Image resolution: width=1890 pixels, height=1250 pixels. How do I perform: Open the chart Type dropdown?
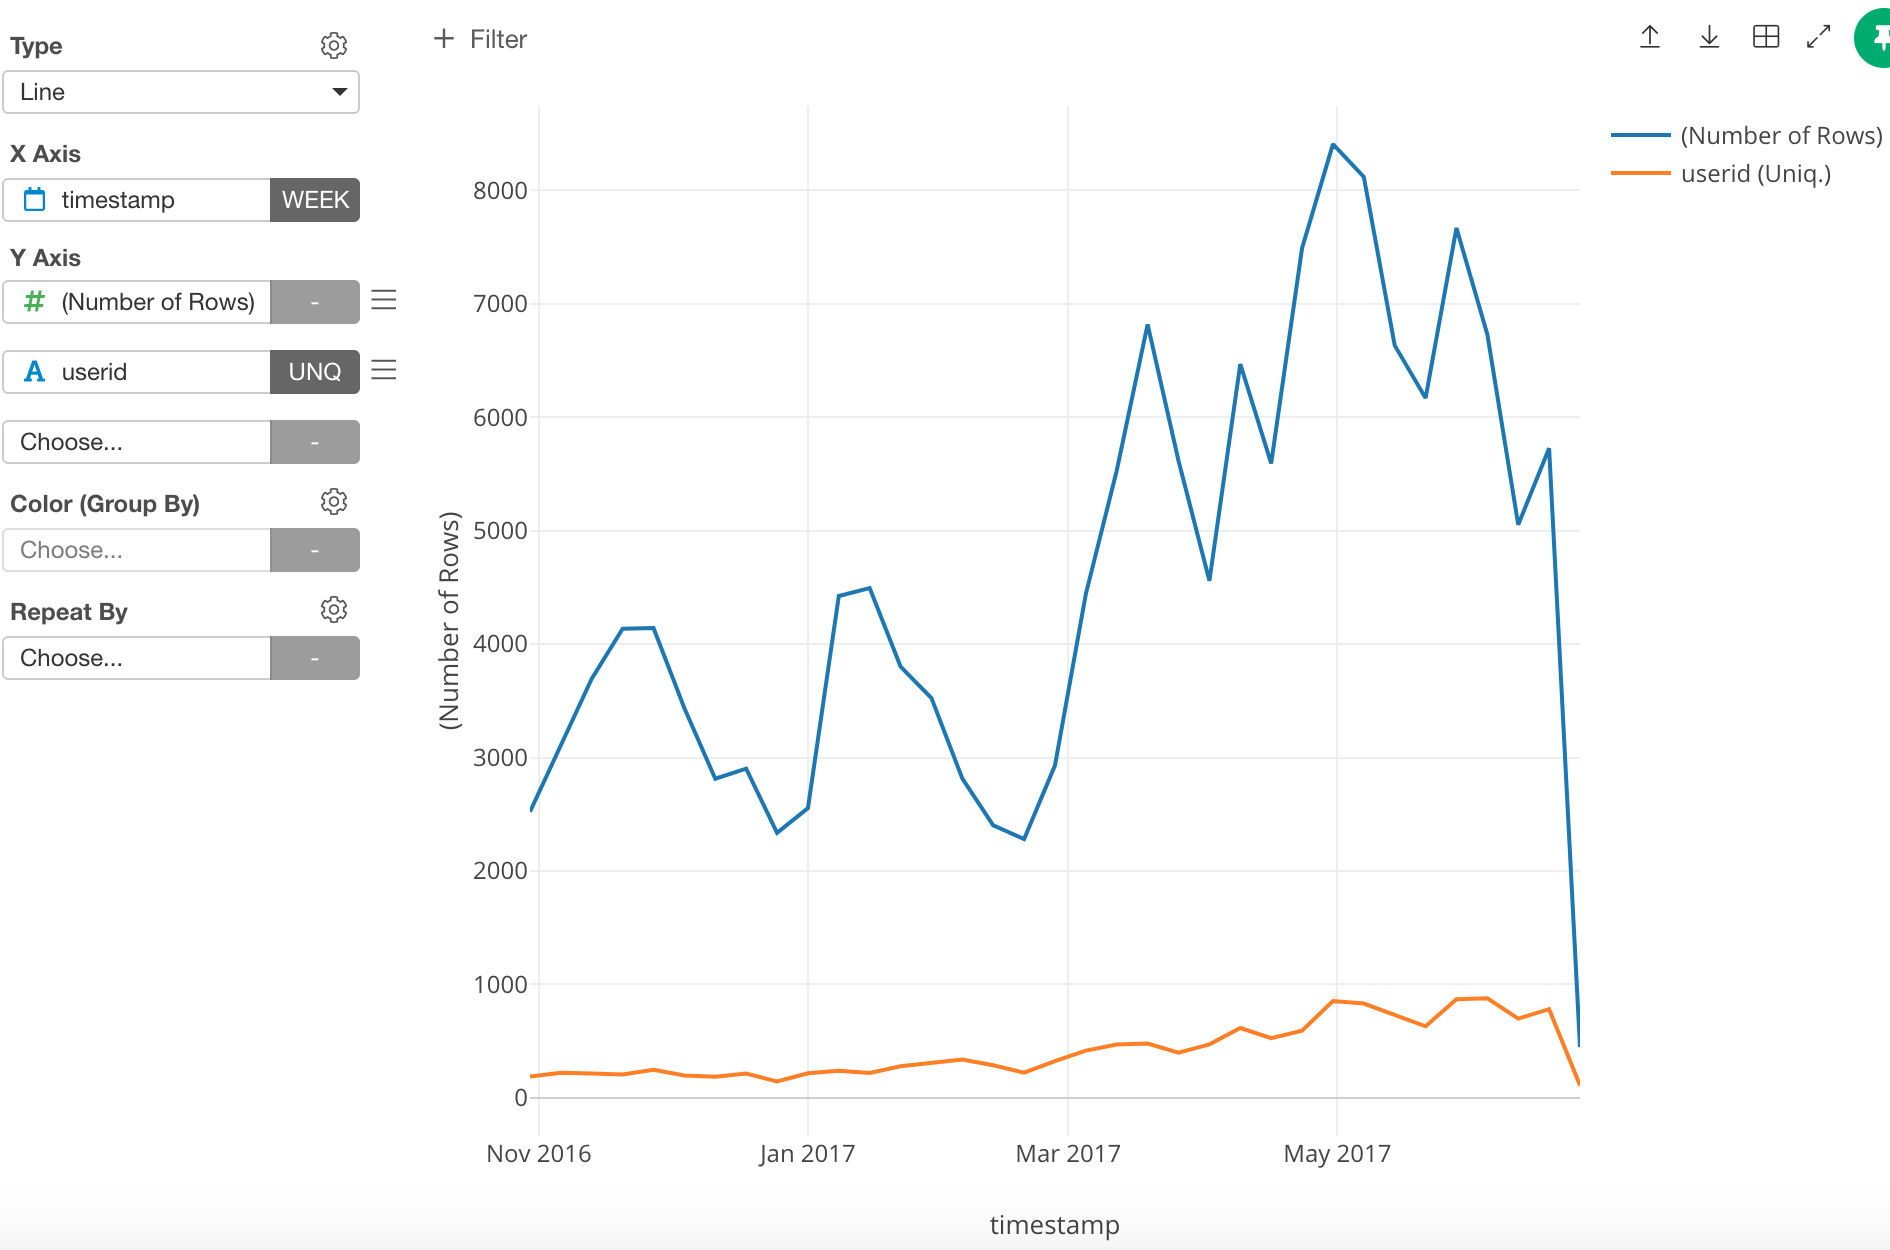[181, 92]
